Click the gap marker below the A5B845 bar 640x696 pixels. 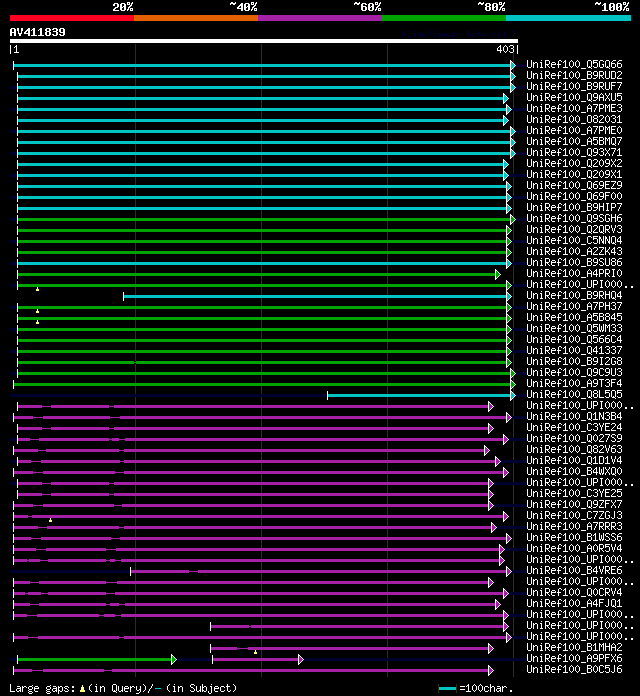point(38,322)
